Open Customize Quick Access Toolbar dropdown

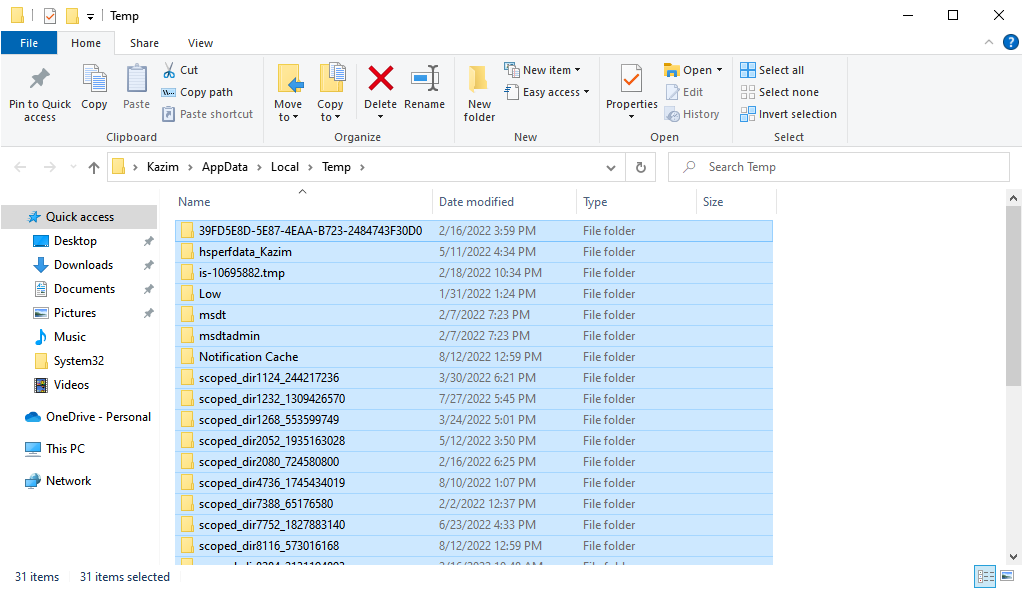pyautogui.click(x=91, y=16)
